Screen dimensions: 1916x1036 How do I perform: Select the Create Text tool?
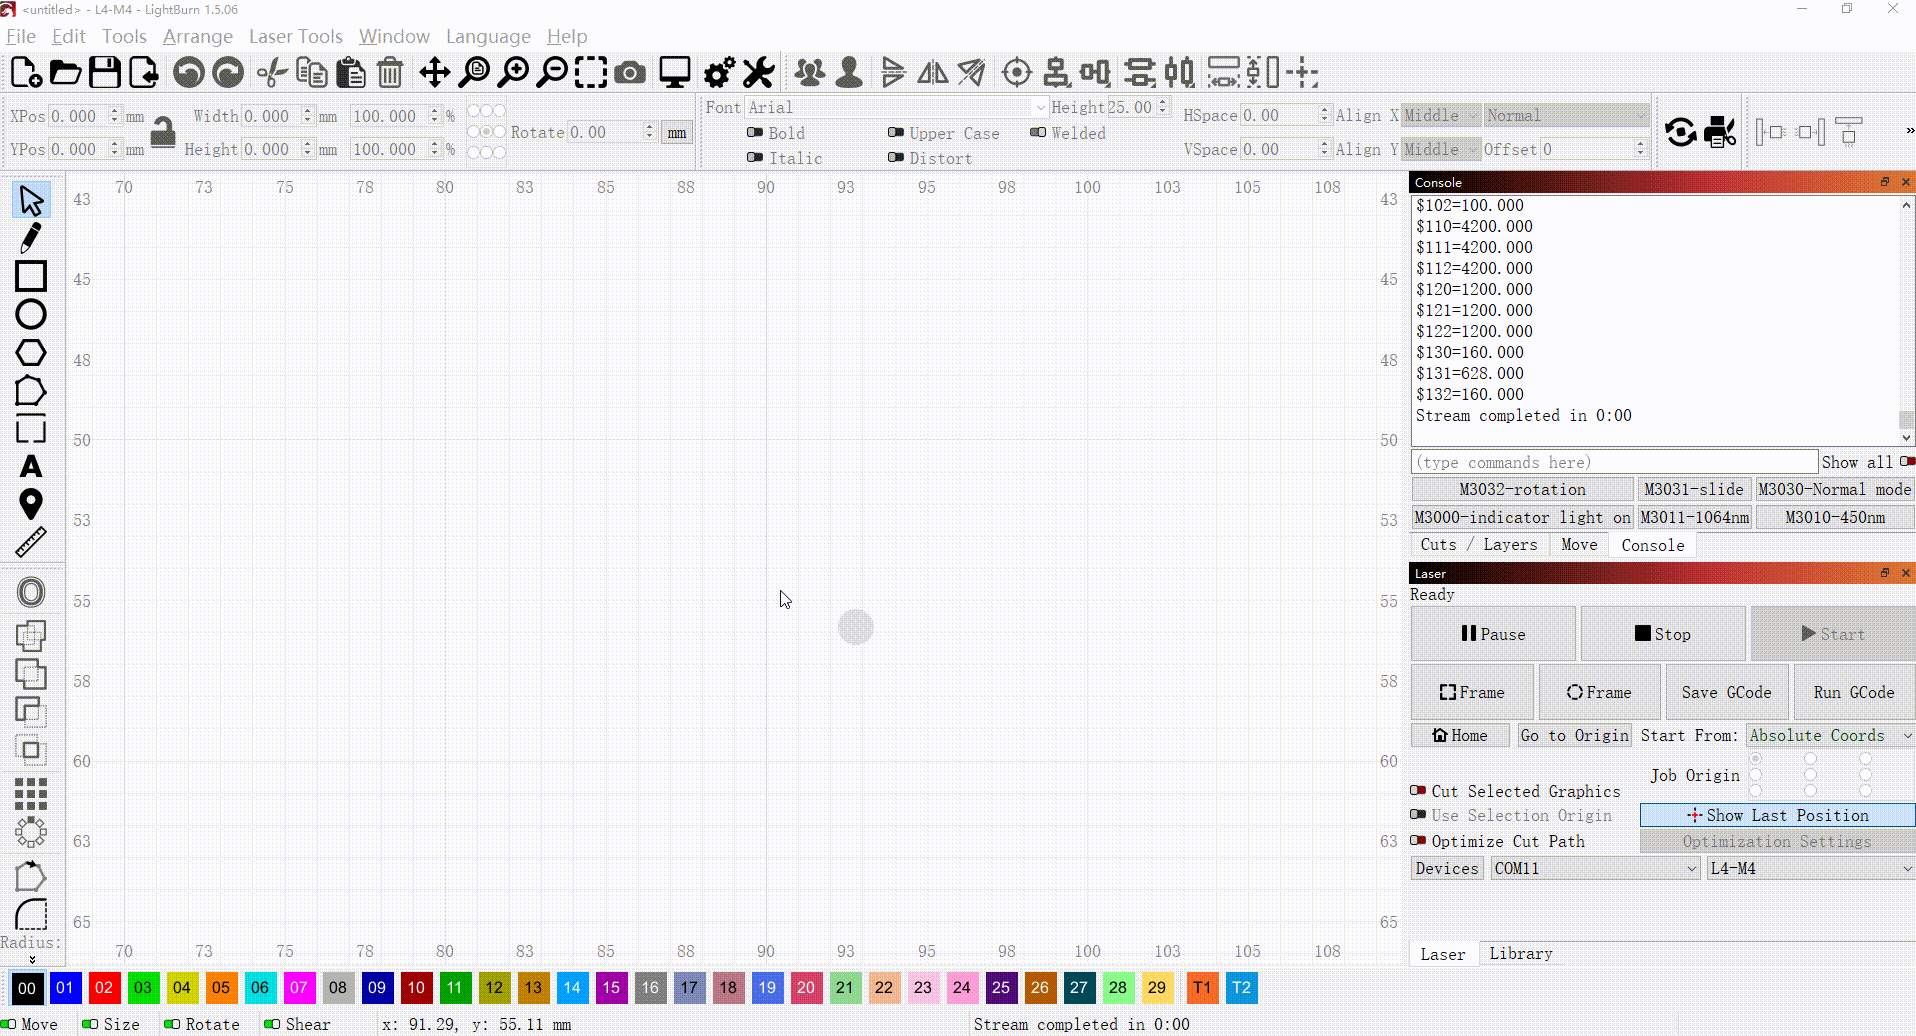pos(31,467)
